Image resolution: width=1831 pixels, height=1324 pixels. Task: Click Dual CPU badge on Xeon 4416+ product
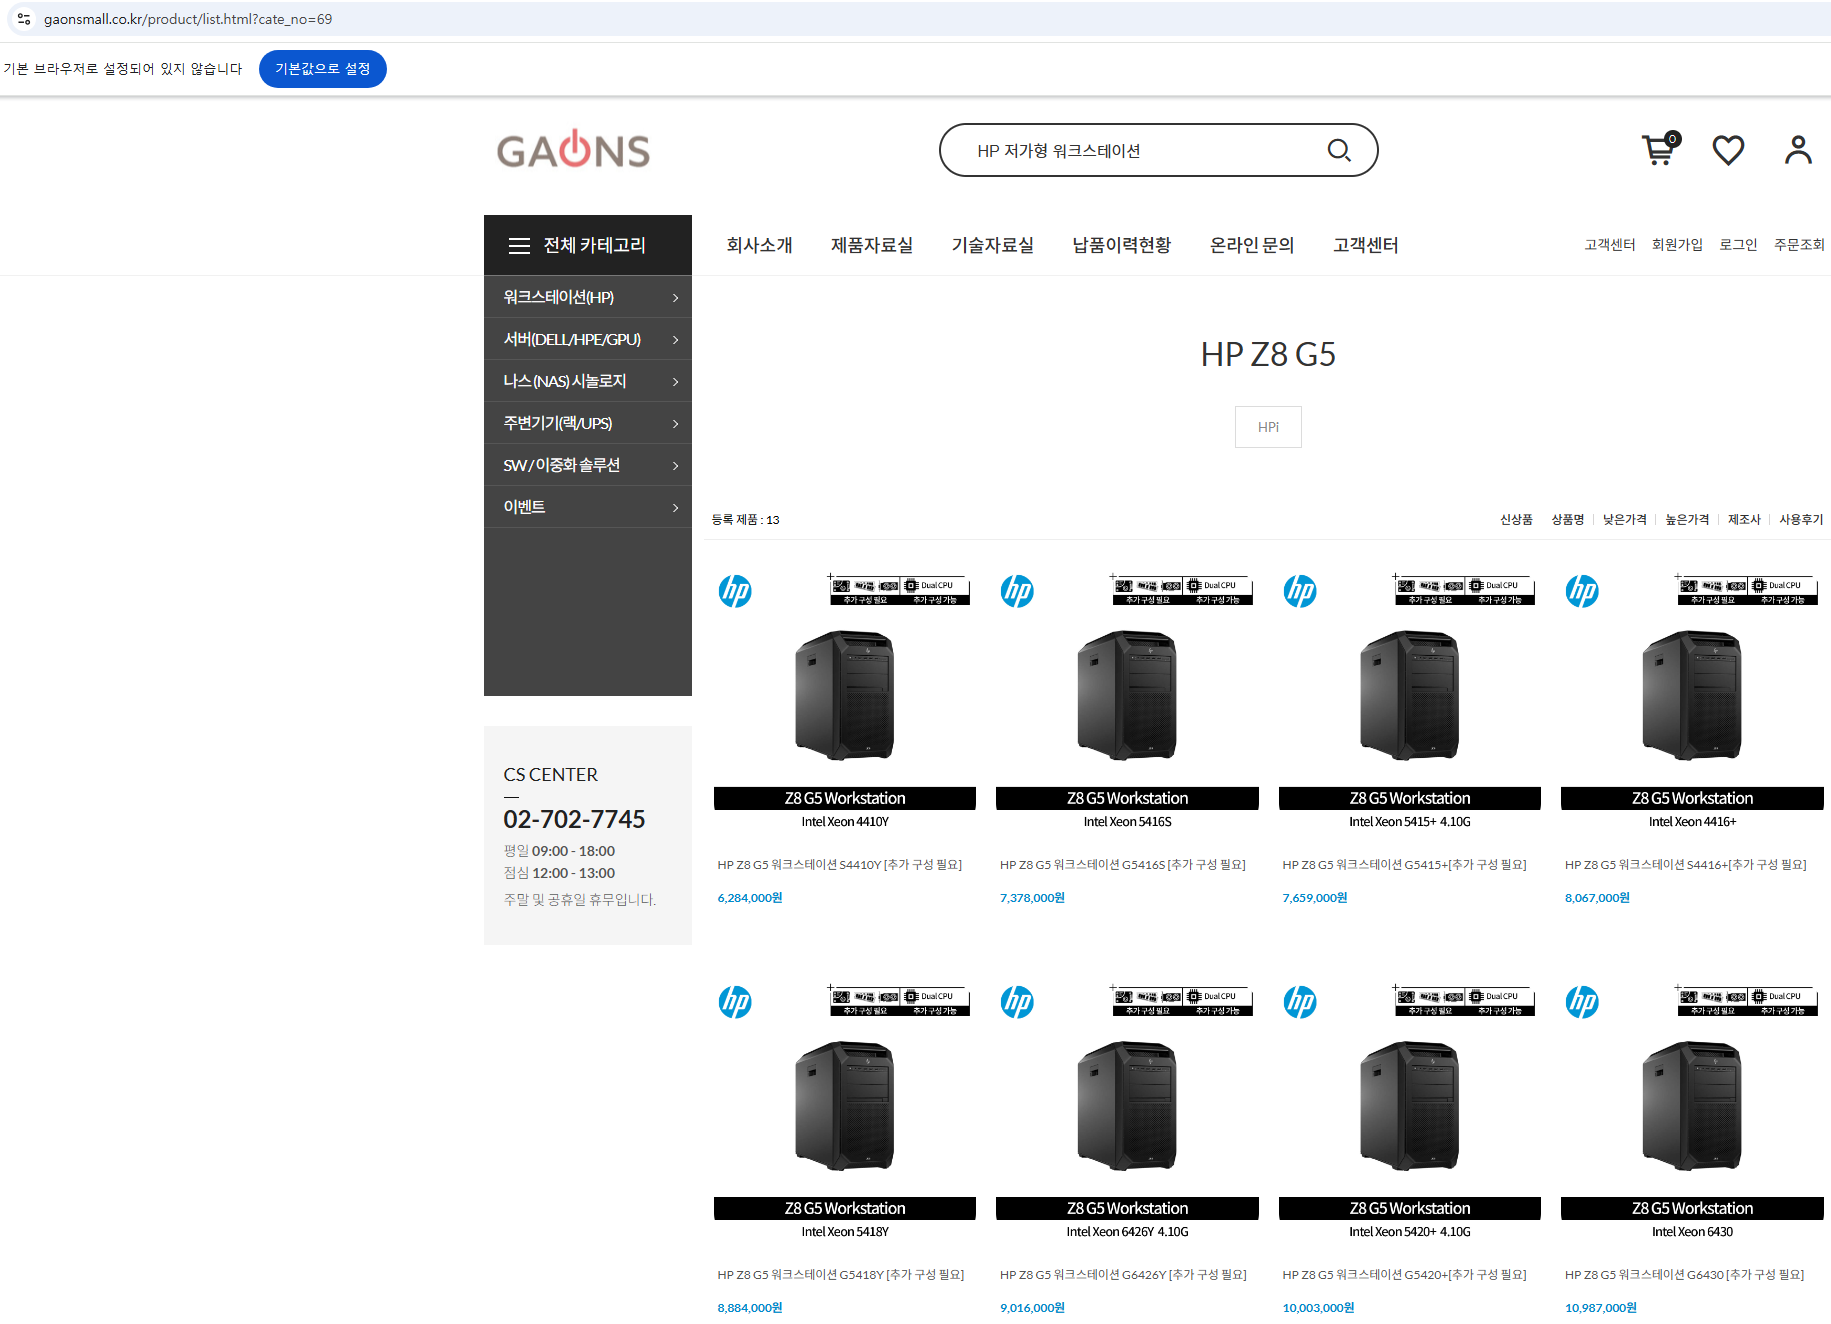point(1783,590)
